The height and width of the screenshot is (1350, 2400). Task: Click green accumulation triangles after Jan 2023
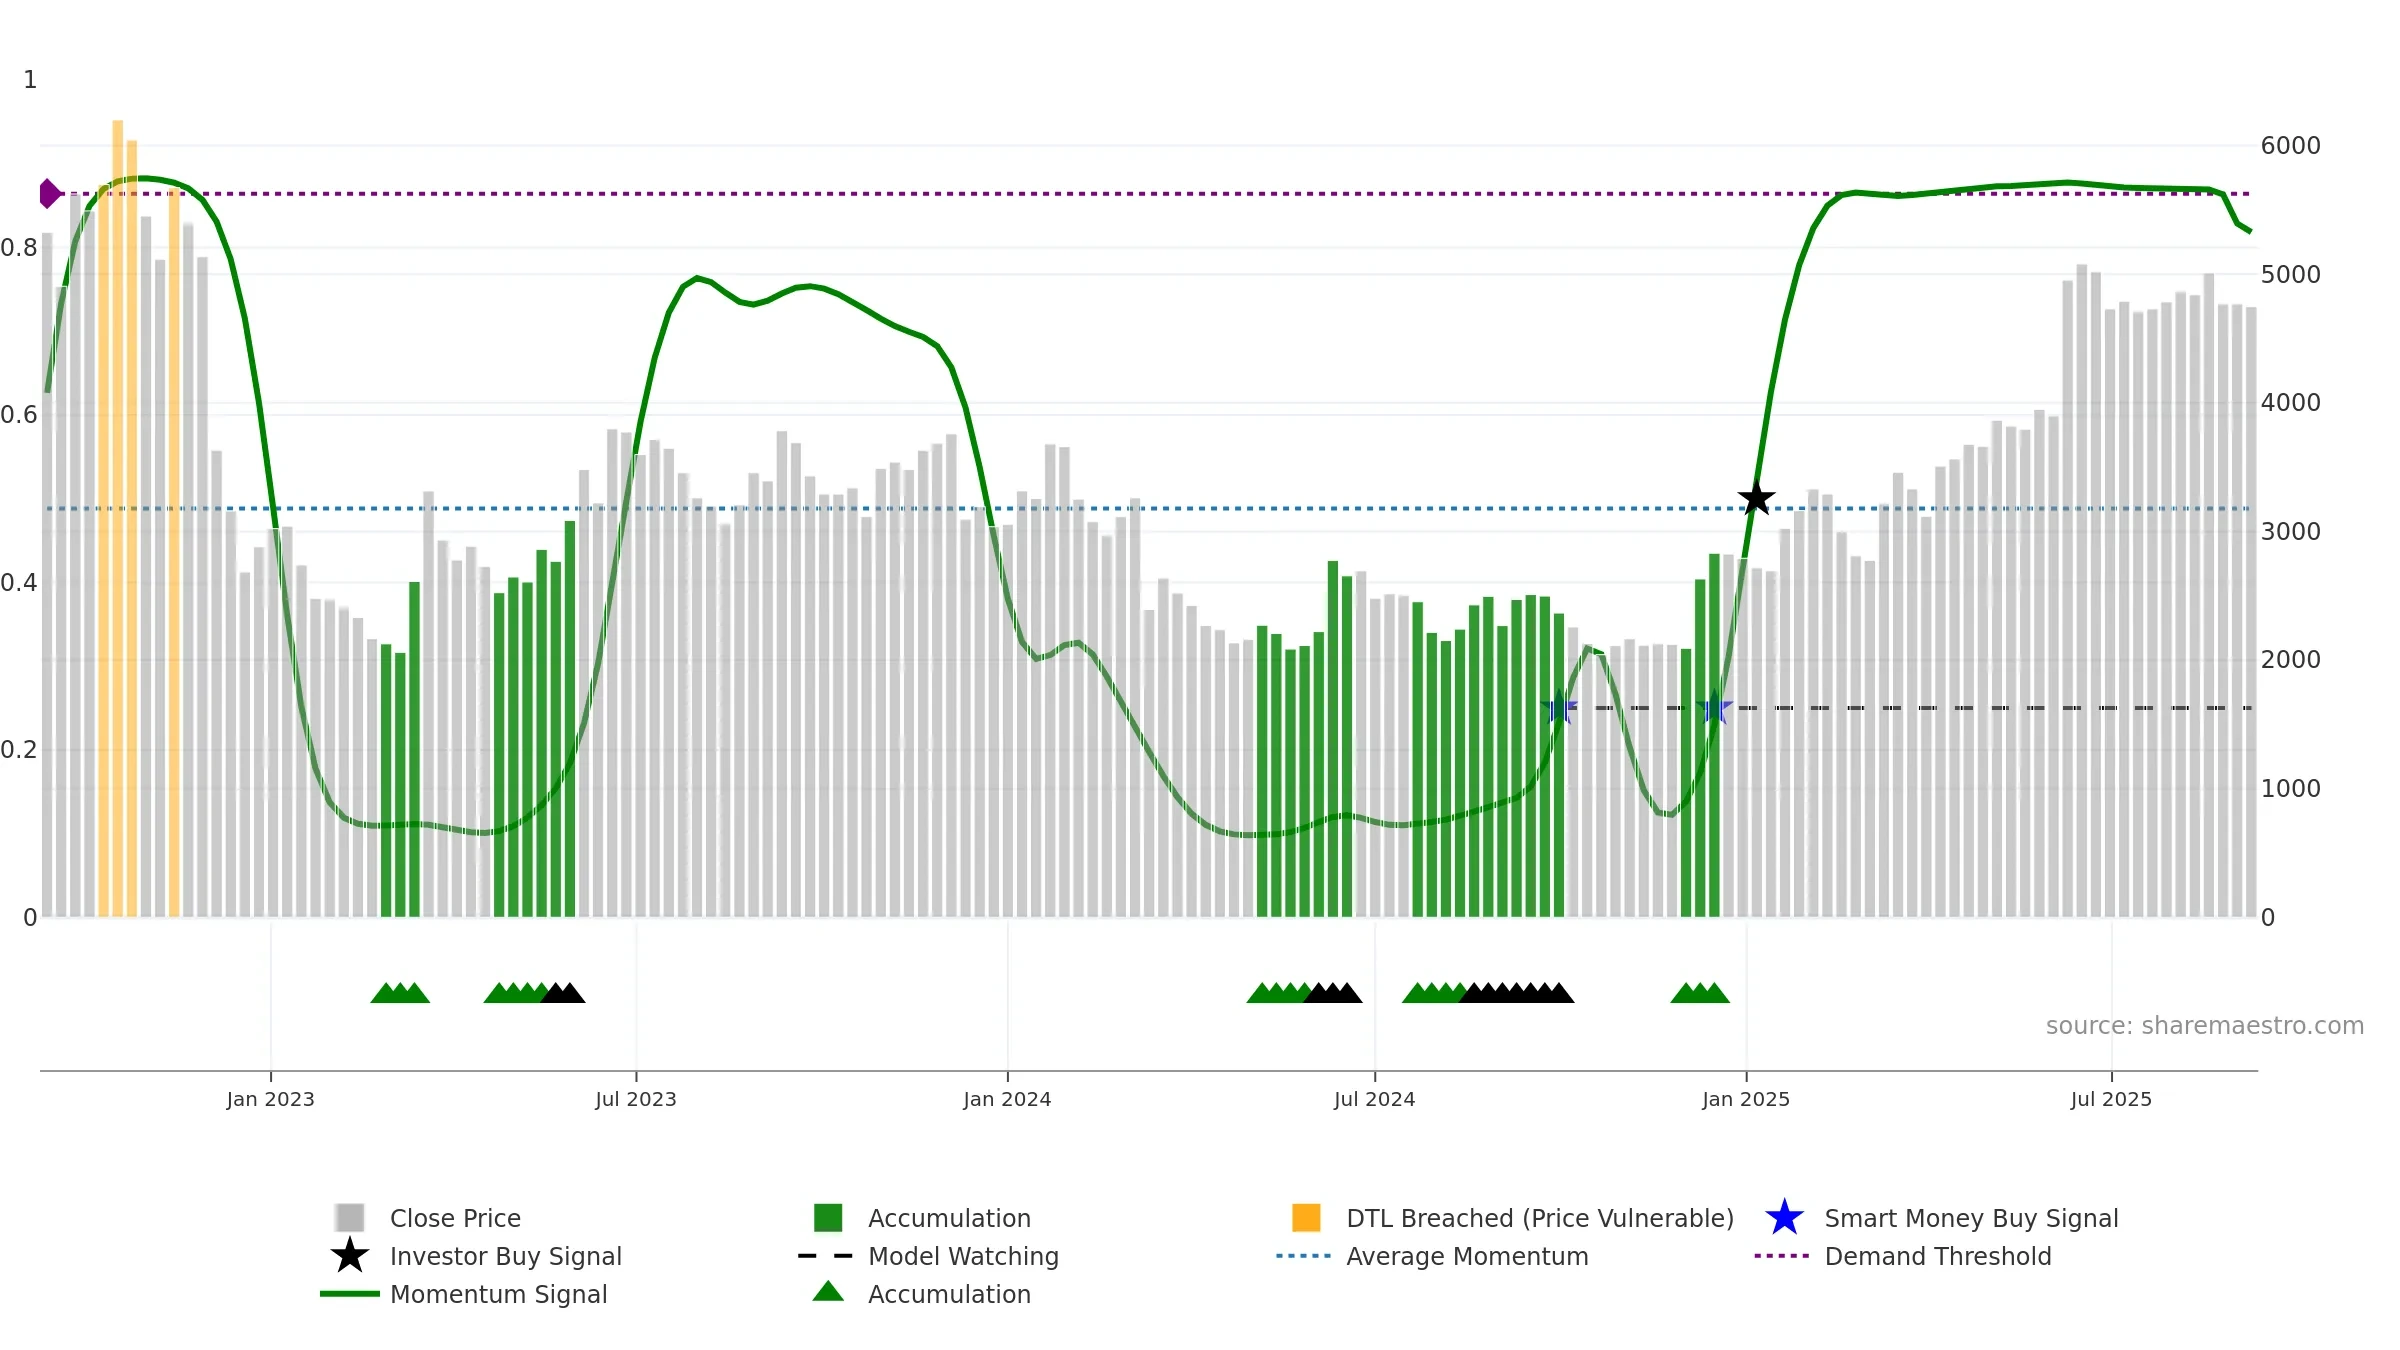click(400, 993)
